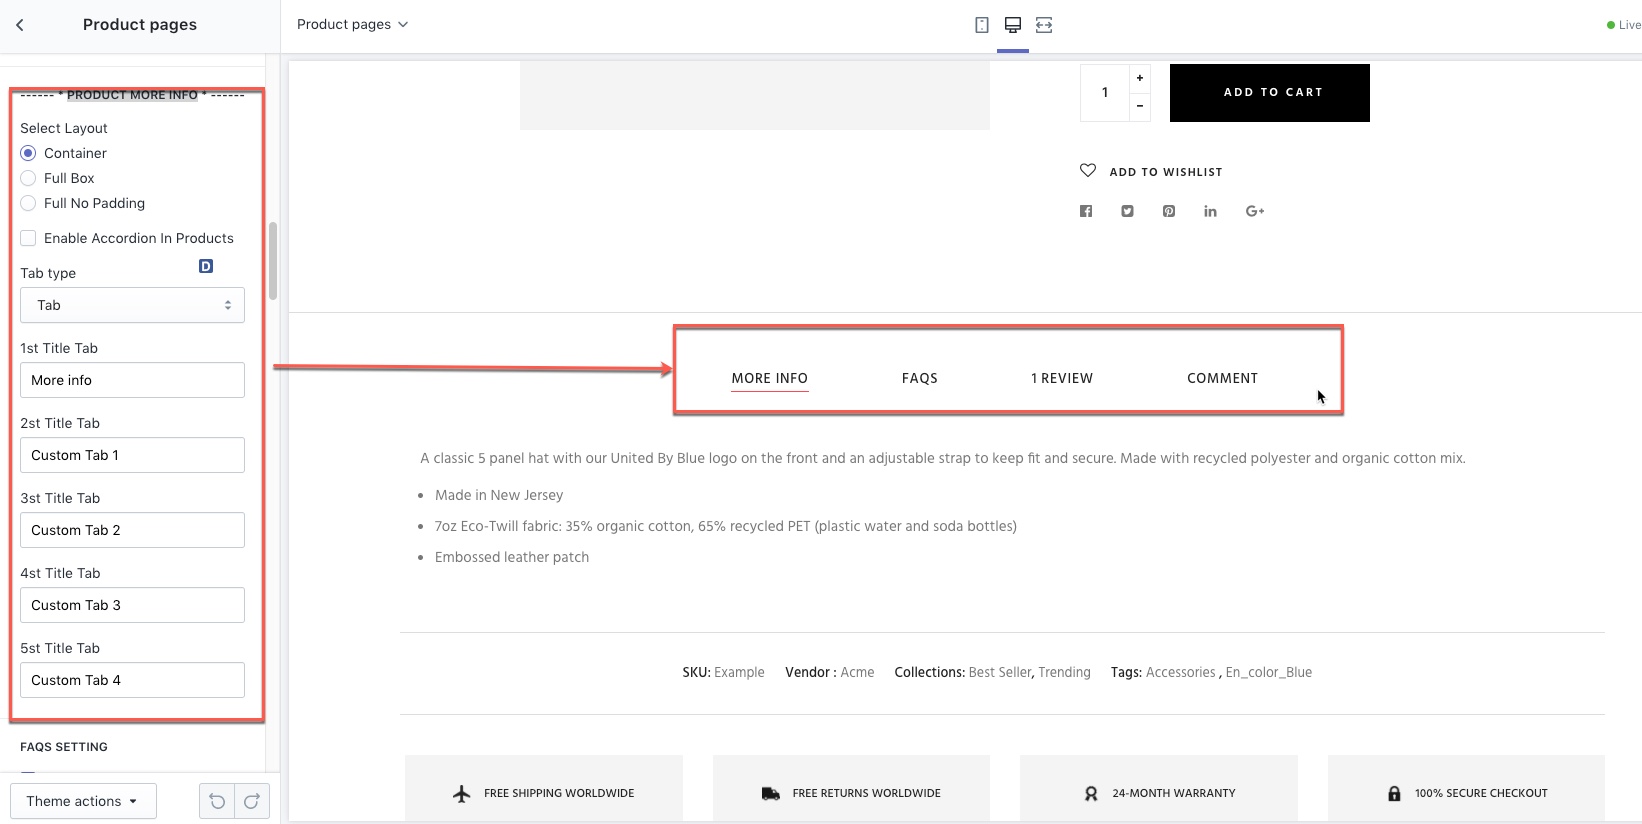Open the Comment tab
Viewport: 1642px width, 824px height.
(x=1222, y=378)
